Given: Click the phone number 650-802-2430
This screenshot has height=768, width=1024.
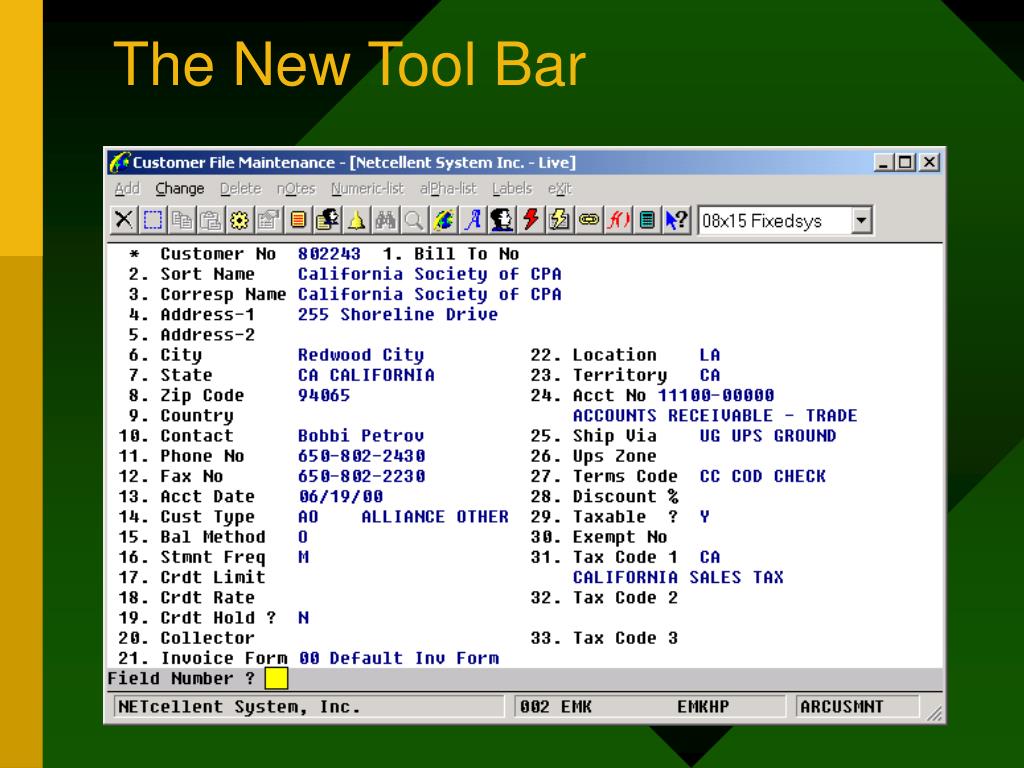Looking at the screenshot, I should (361, 456).
